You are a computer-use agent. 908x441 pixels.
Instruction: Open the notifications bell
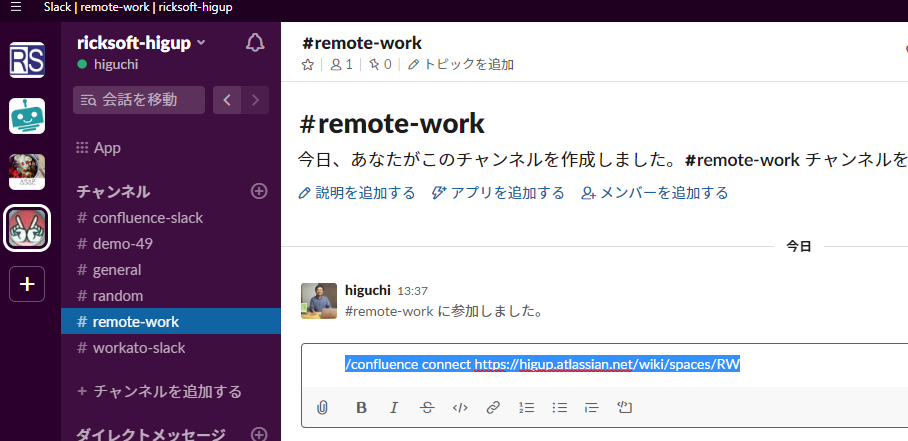255,43
